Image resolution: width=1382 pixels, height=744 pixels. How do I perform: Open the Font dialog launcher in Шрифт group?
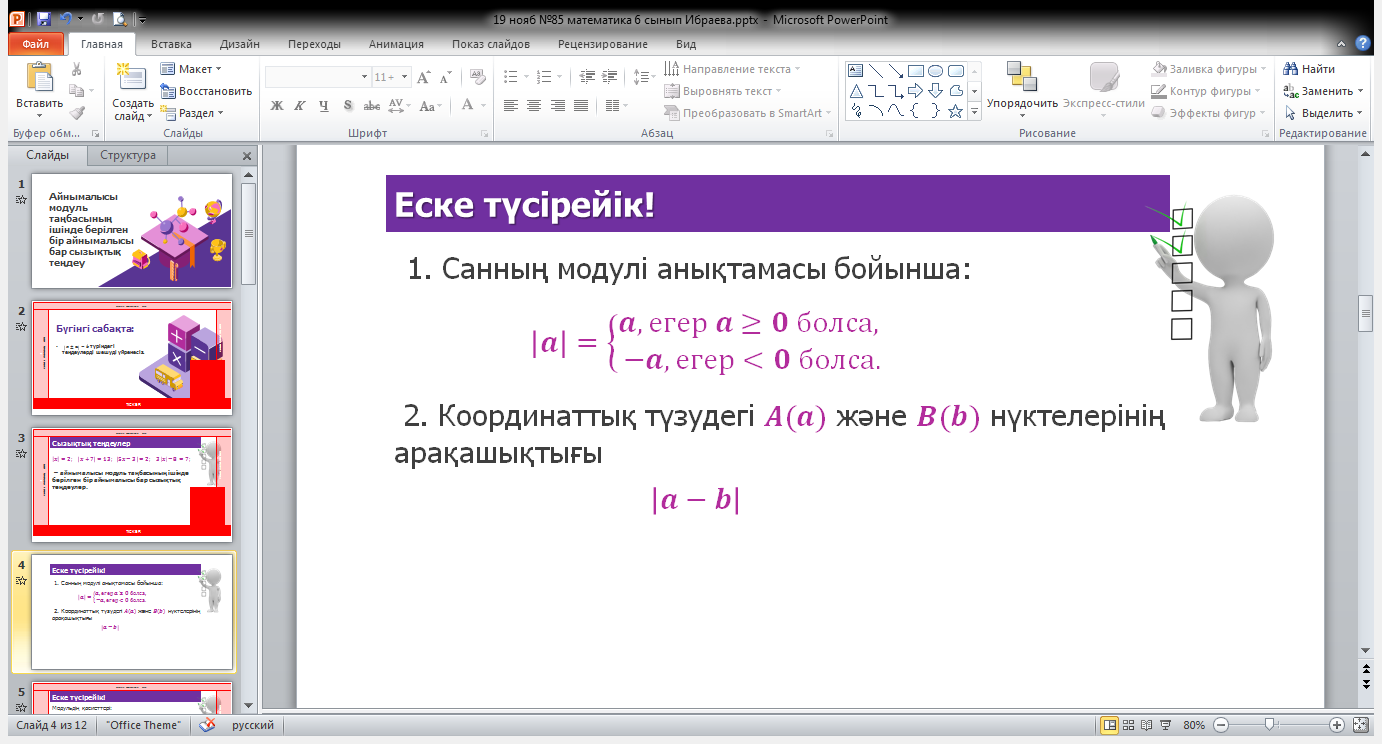pyautogui.click(x=486, y=132)
